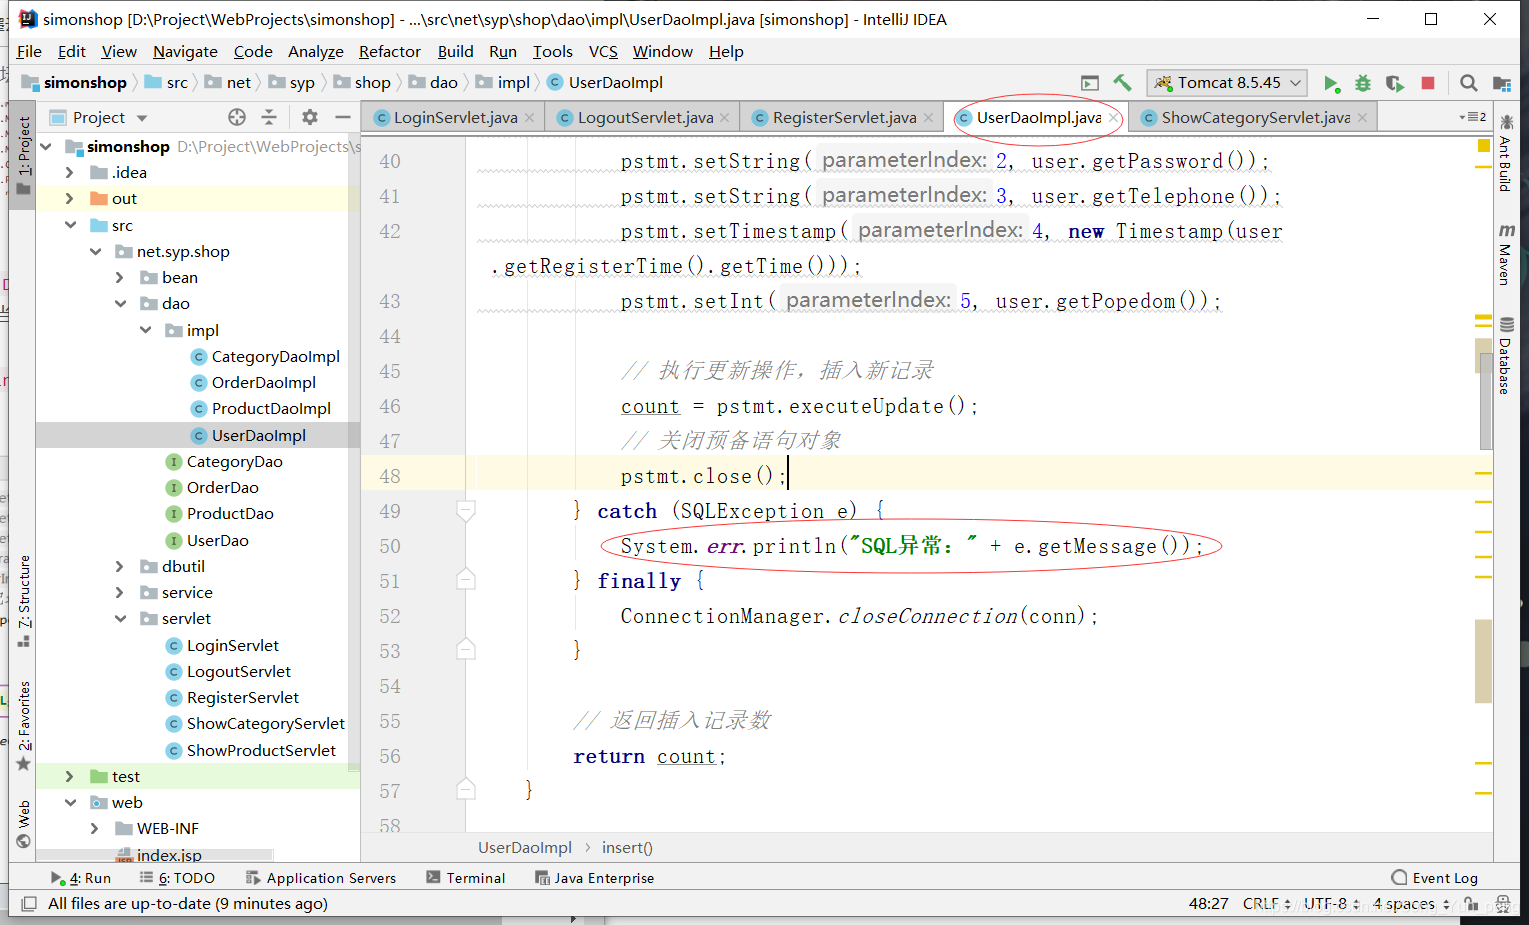Run with coverage using the shield icon
This screenshot has width=1529, height=925.
coord(1395,83)
